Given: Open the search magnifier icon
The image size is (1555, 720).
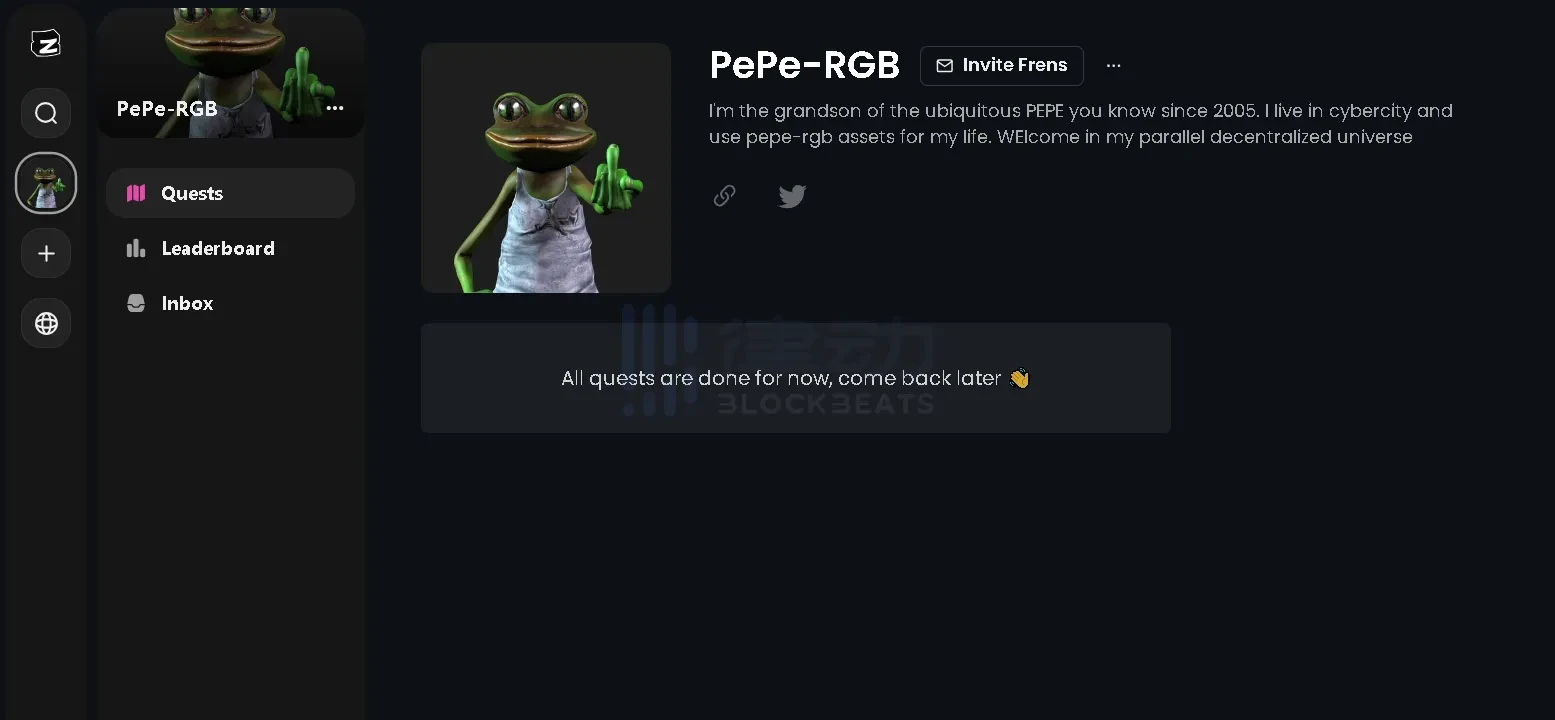Looking at the screenshot, I should 46,113.
